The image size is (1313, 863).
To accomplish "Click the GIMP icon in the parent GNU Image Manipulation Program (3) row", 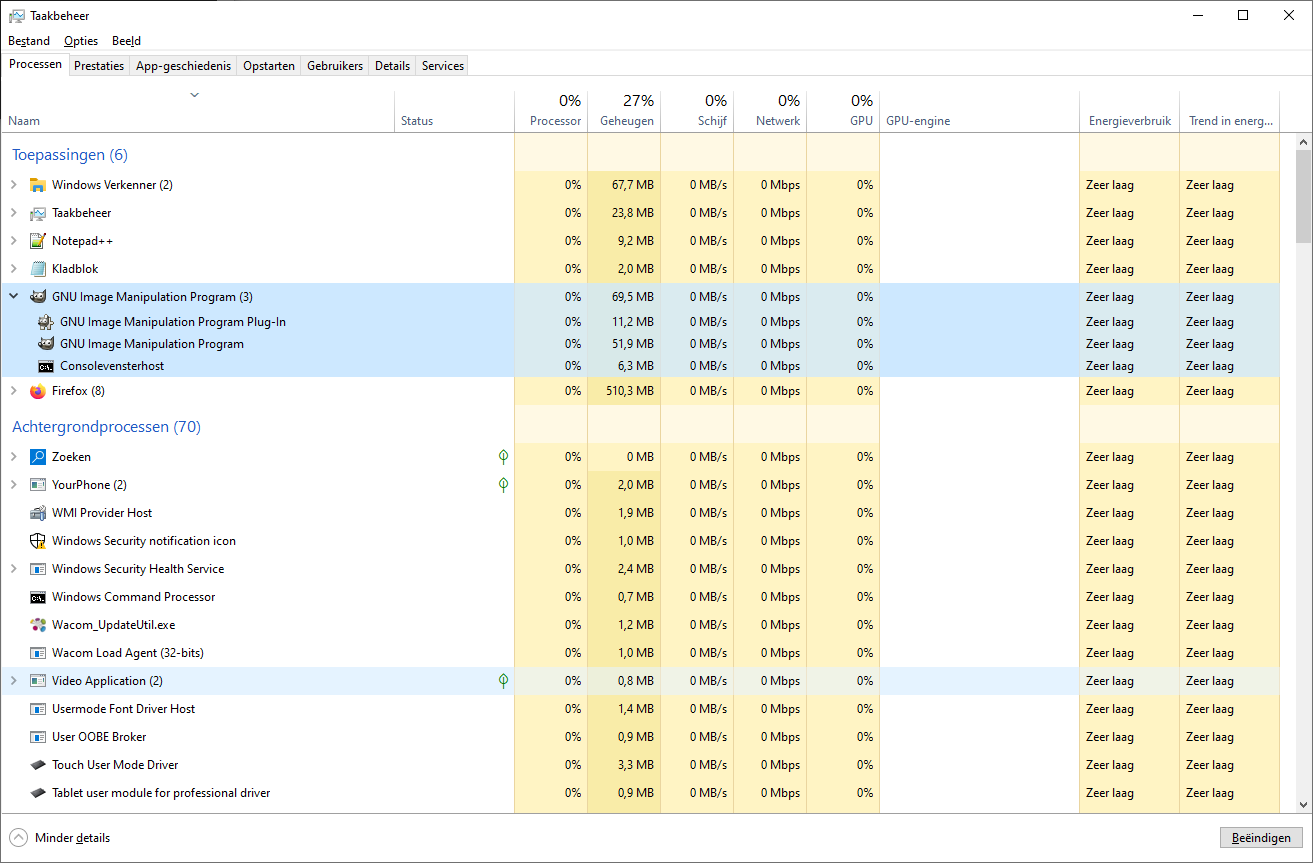I will 38,297.
